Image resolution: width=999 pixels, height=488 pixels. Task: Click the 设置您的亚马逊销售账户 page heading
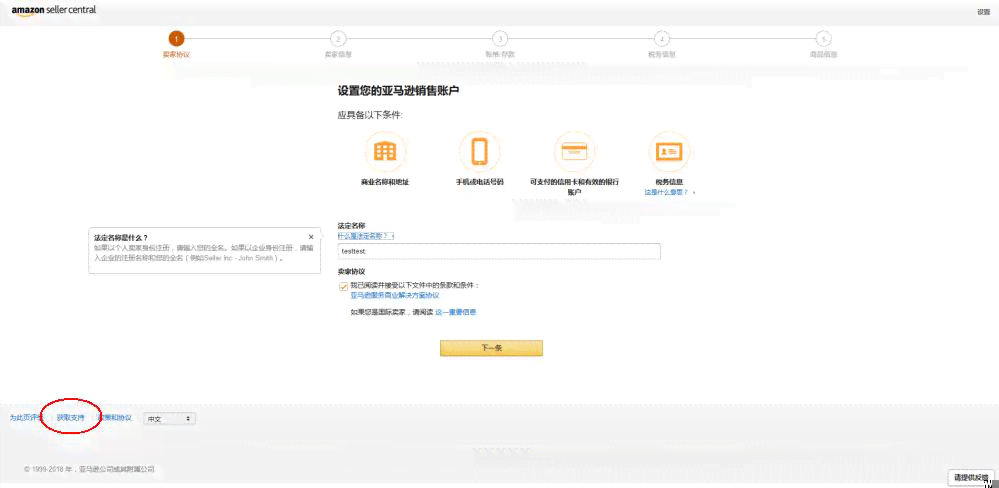pyautogui.click(x=398, y=91)
